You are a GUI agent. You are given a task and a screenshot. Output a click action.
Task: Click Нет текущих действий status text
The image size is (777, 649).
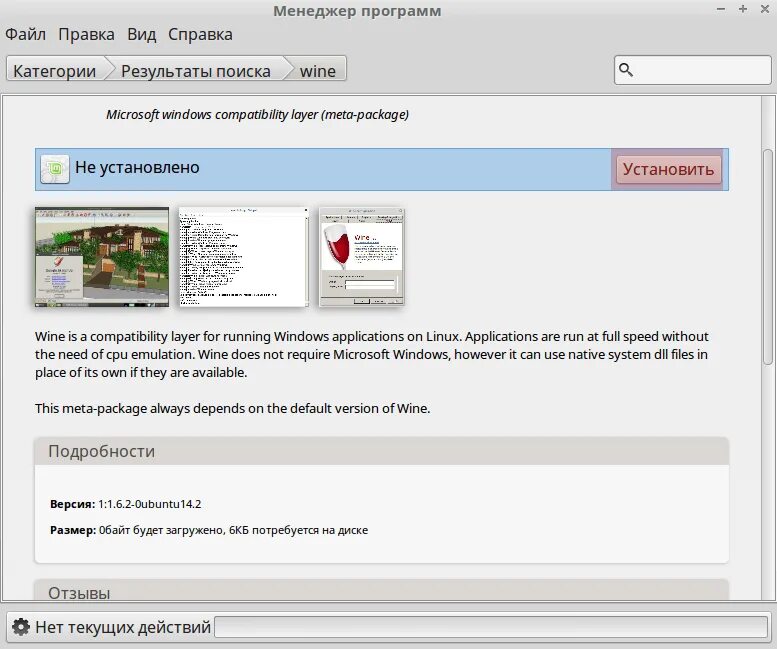(x=123, y=627)
